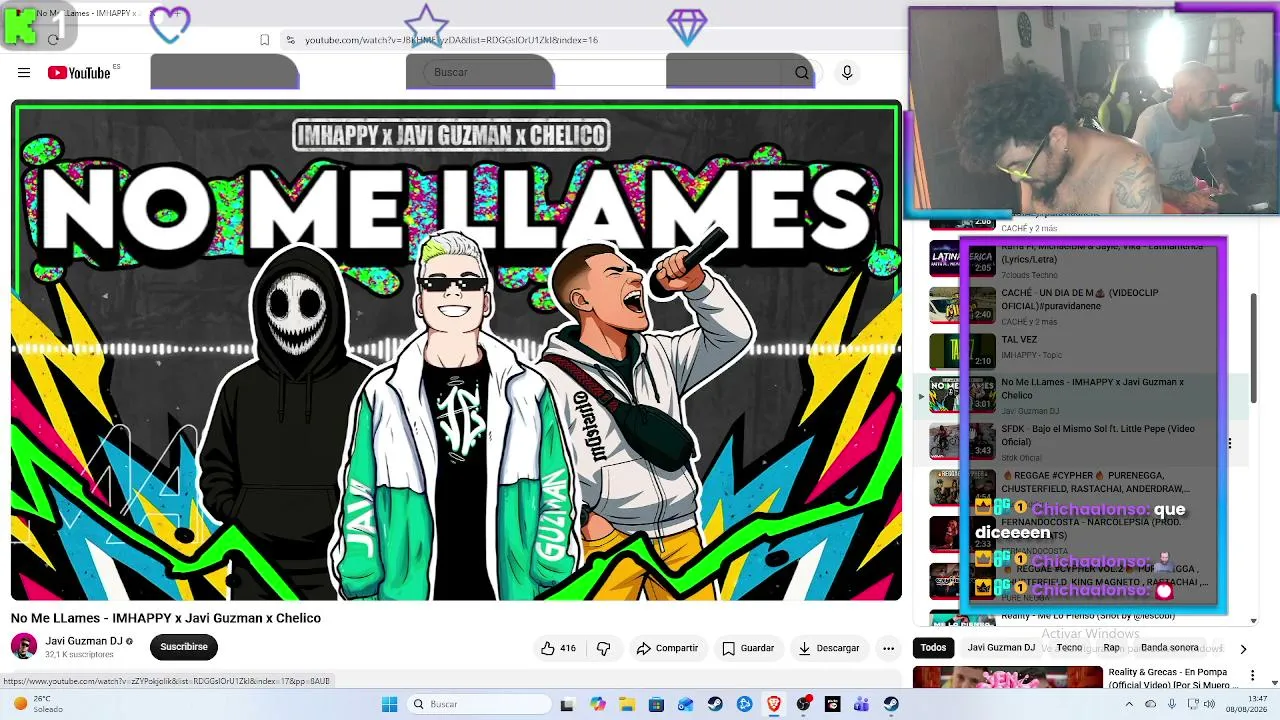Subscribe to Javi Guzman DJ via Suscribirse
Image resolution: width=1280 pixels, height=720 pixels.
click(x=184, y=647)
